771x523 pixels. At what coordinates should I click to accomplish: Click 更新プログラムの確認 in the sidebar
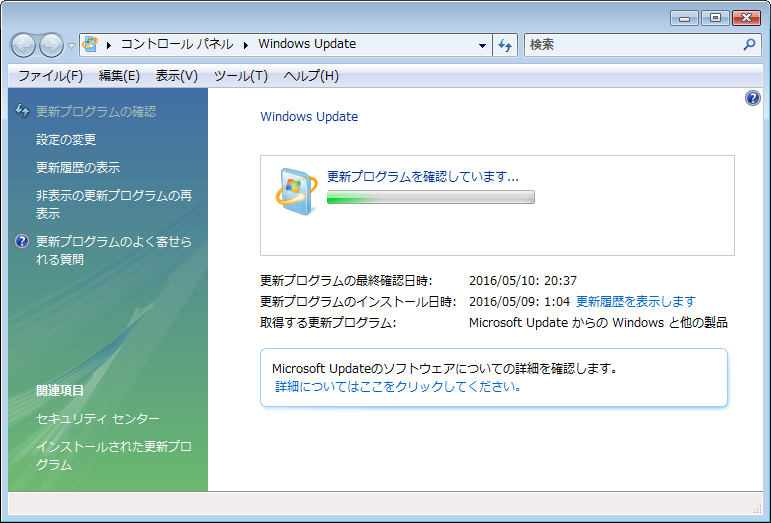[96, 112]
